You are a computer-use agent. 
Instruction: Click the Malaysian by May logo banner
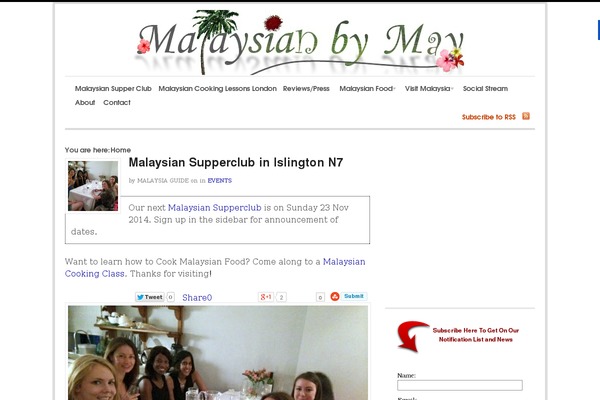coord(300,42)
